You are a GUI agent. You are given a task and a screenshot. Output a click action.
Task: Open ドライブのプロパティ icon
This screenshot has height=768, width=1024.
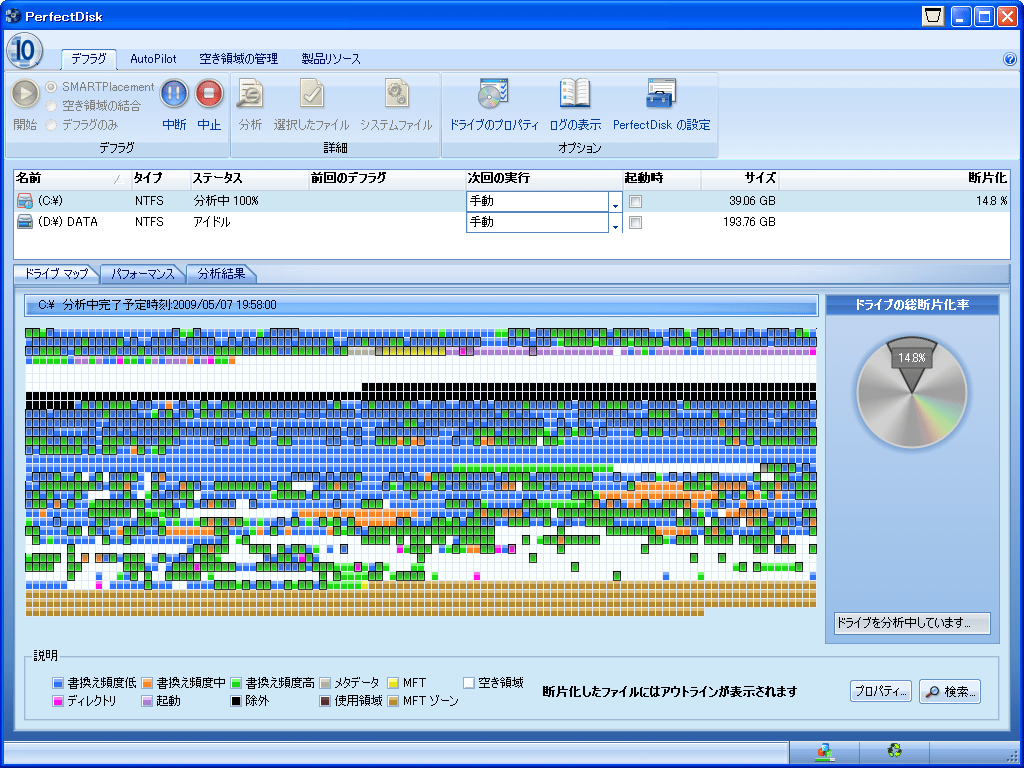(x=493, y=93)
